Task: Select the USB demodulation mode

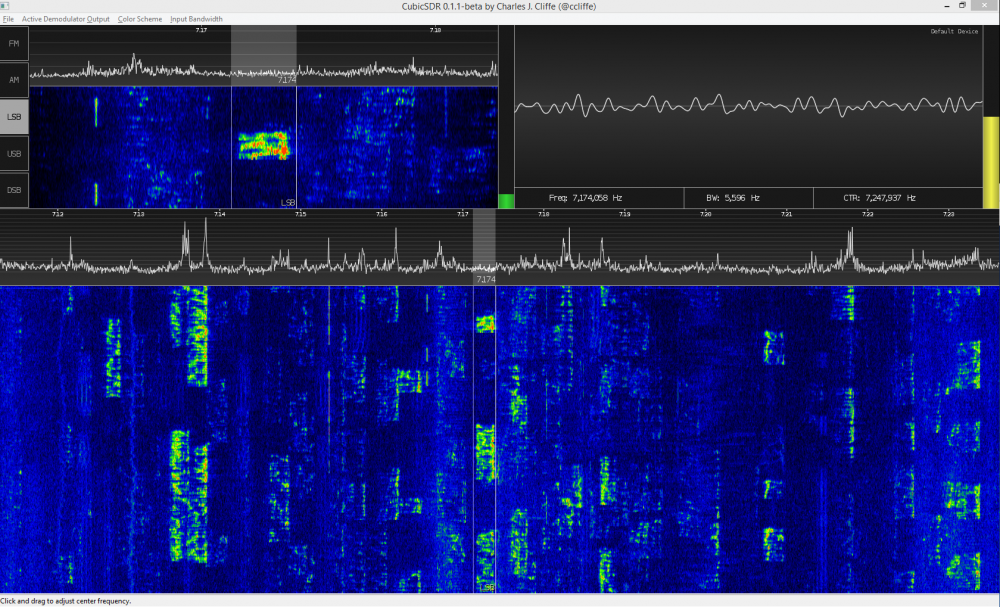Action: (14, 153)
